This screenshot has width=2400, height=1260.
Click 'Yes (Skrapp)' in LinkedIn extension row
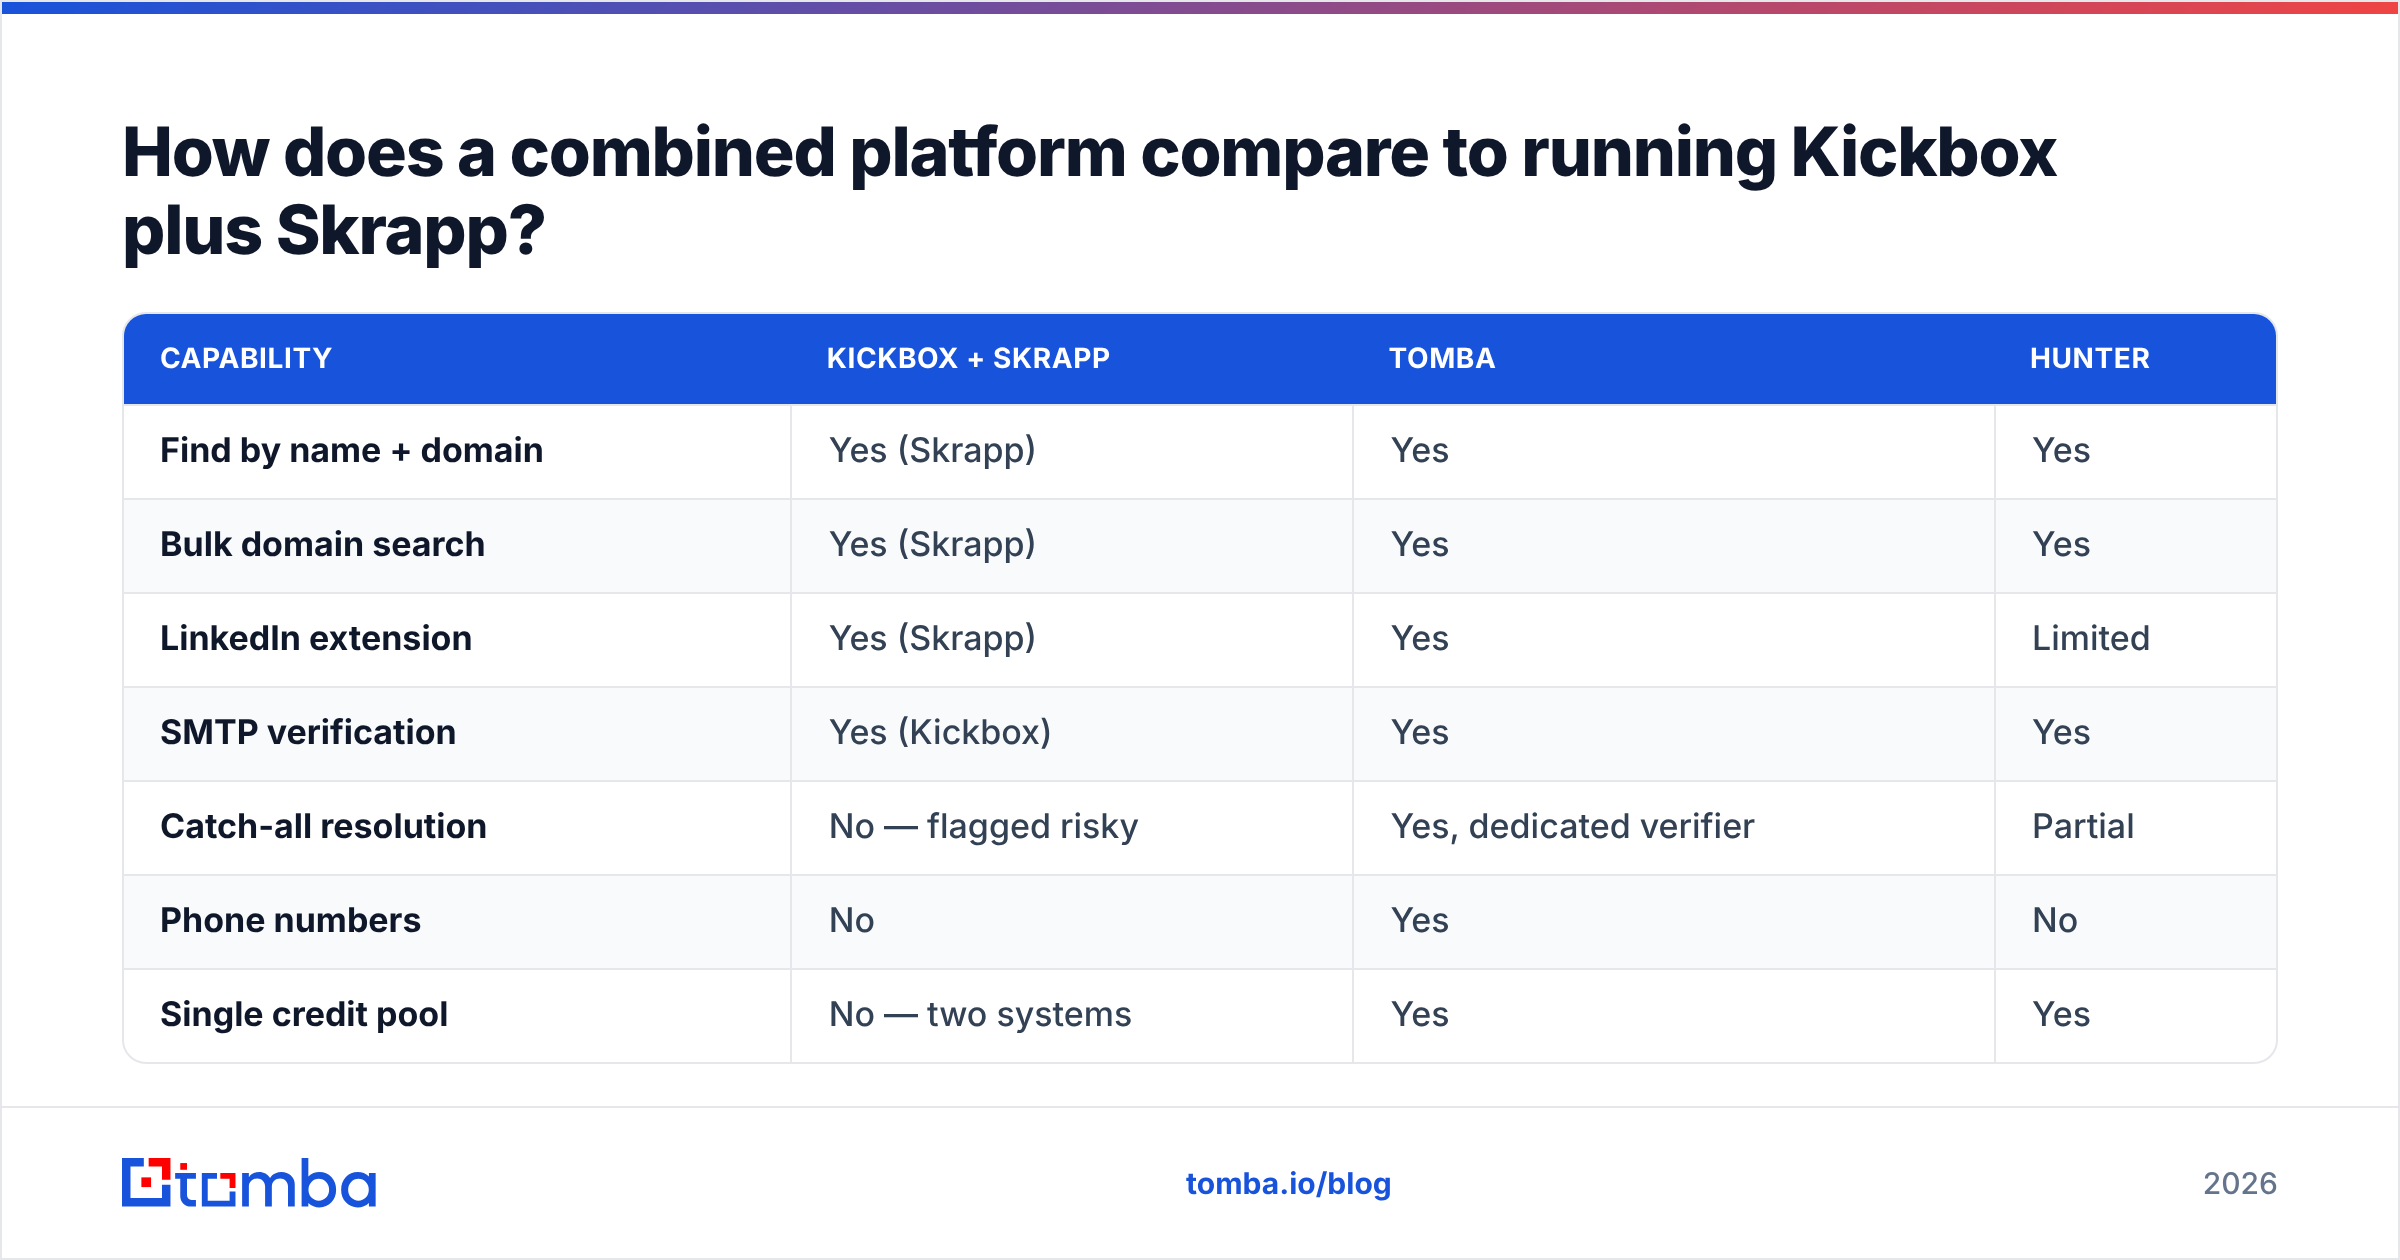click(933, 639)
